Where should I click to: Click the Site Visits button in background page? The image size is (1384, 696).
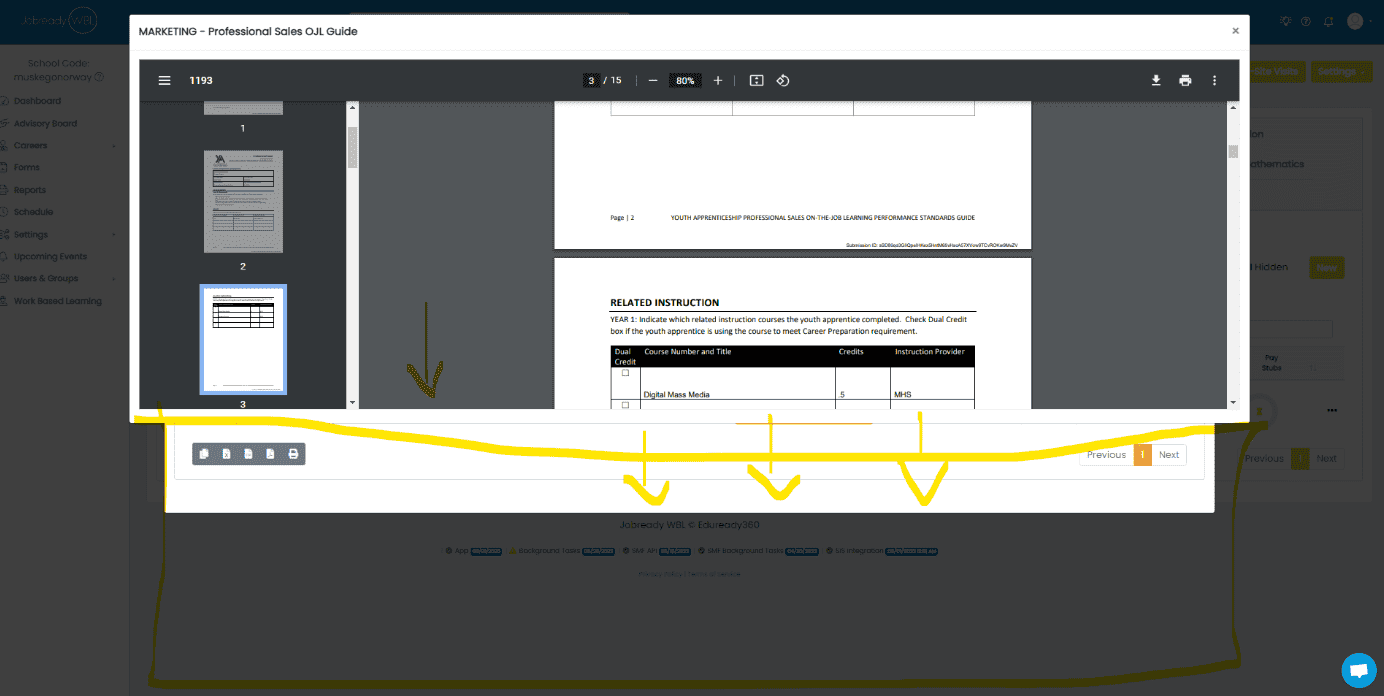[x=1277, y=72]
